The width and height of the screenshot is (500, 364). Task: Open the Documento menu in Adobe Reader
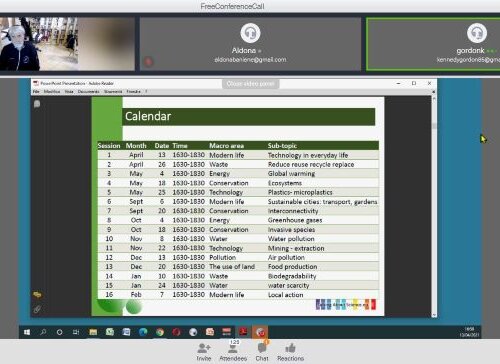tap(88, 91)
